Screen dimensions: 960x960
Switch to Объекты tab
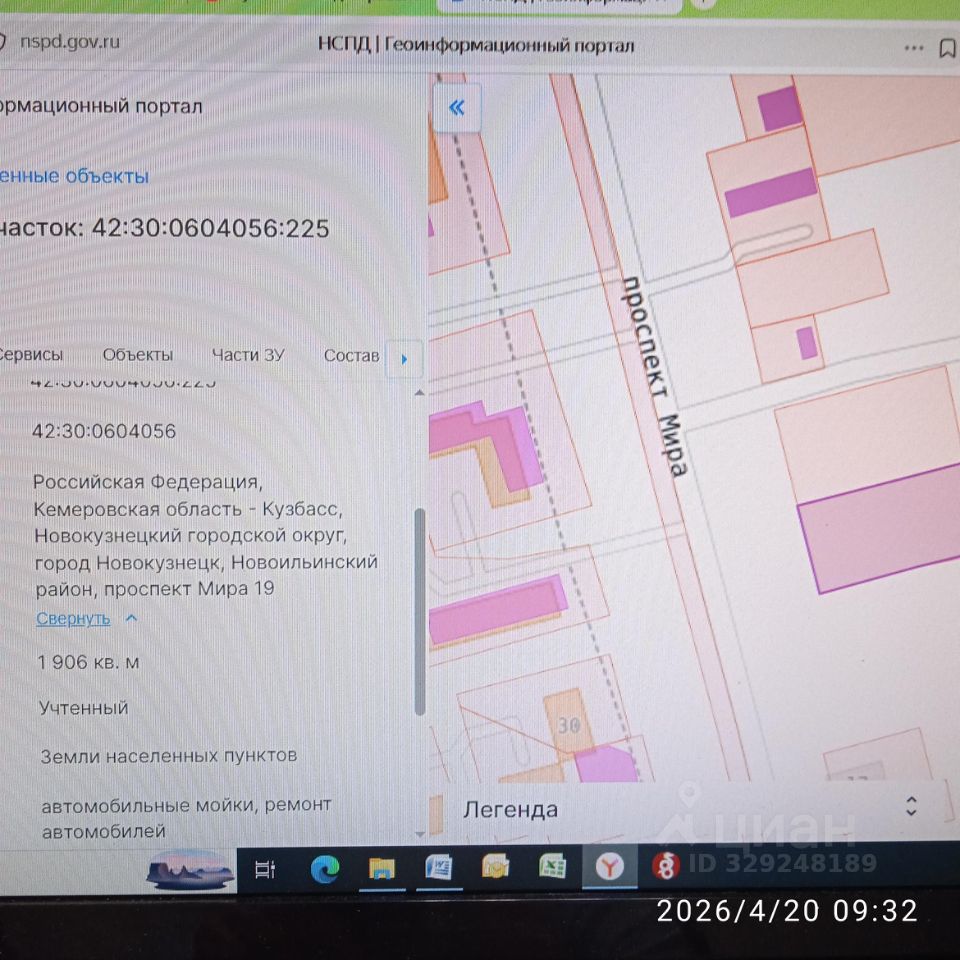pos(138,354)
